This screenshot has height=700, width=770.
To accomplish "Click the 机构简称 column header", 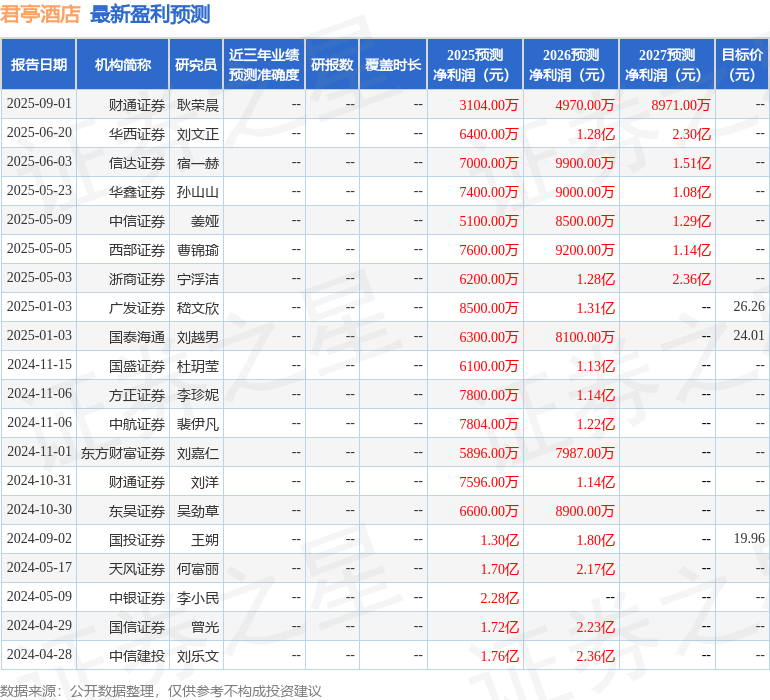I will pyautogui.click(x=122, y=65).
